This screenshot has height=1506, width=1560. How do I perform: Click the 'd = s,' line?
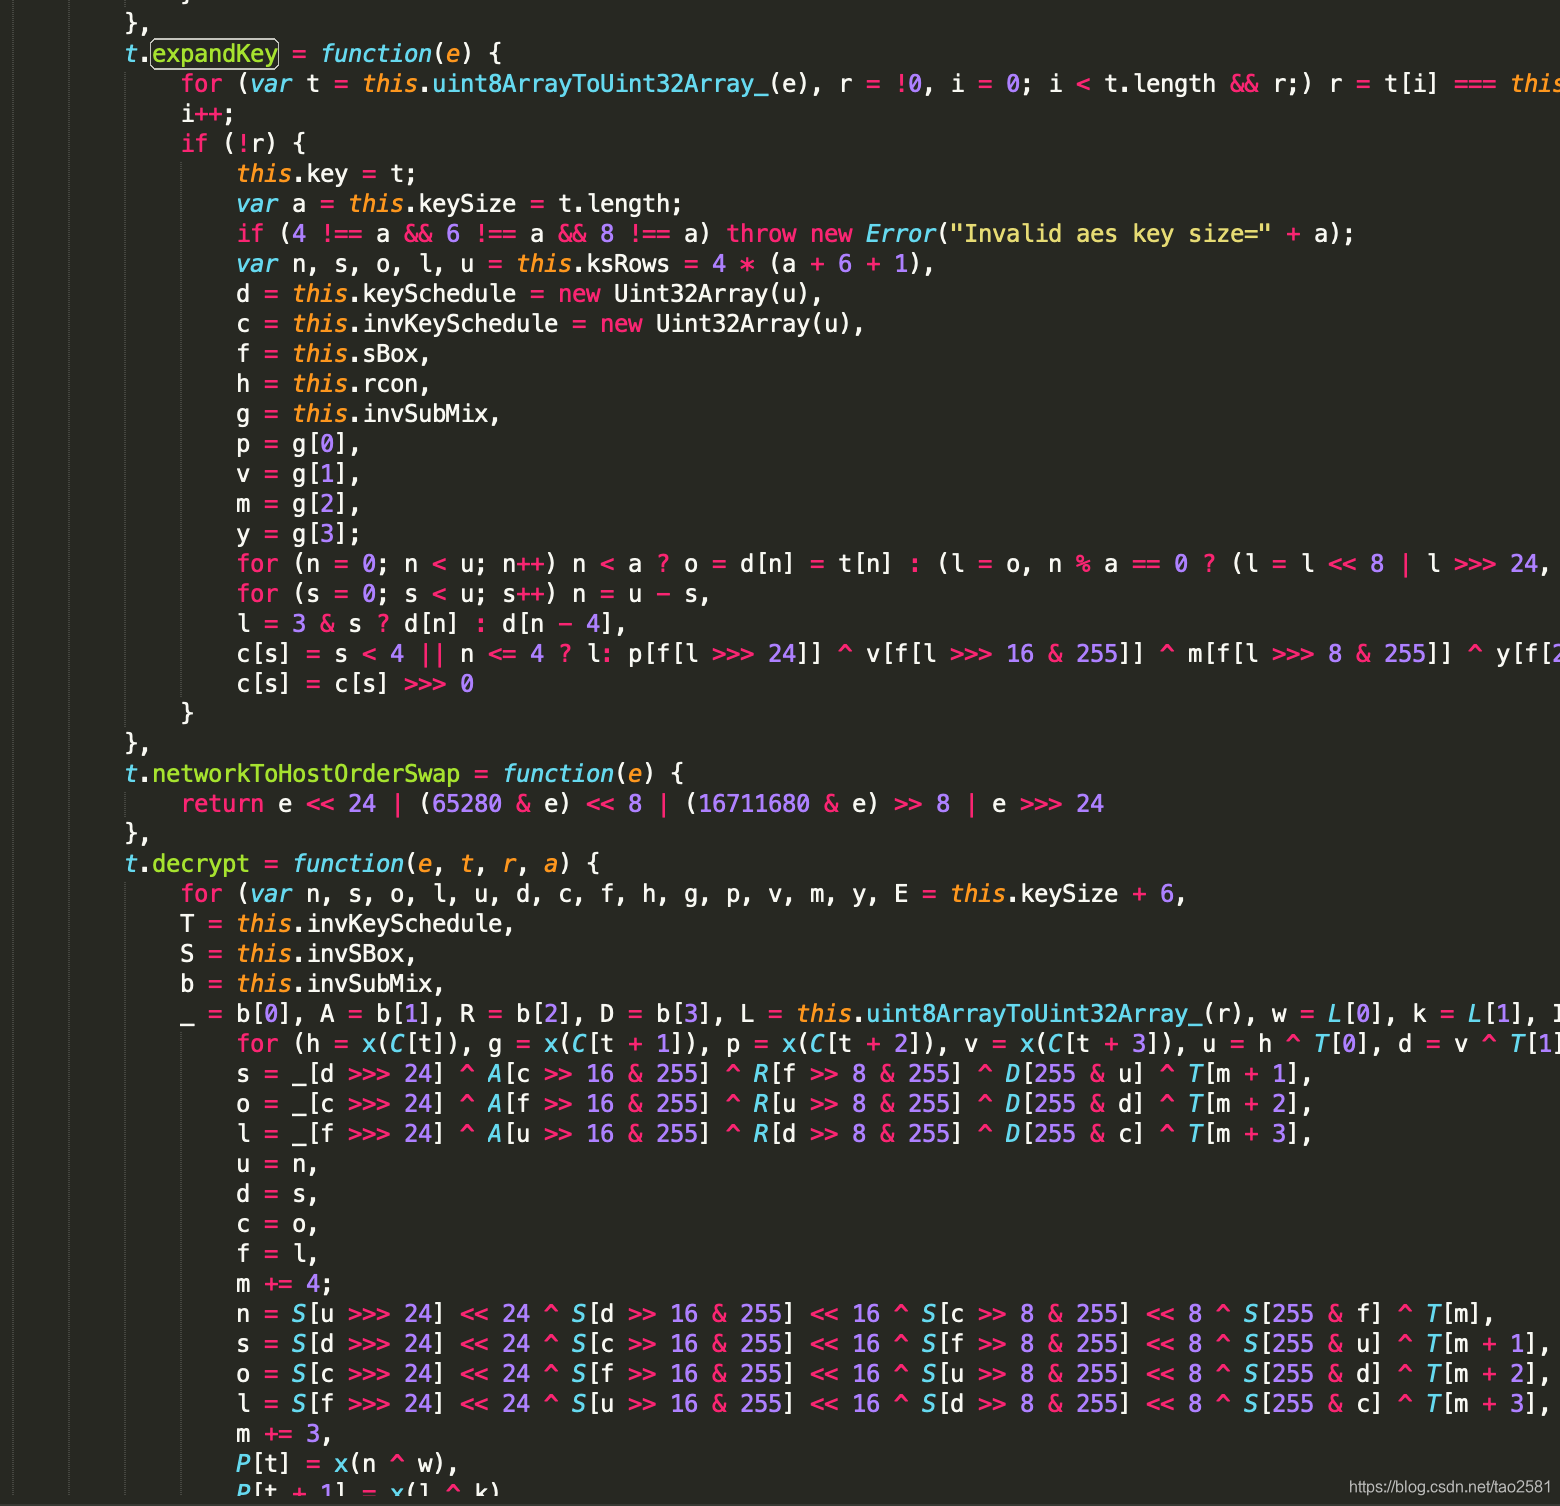[278, 1193]
